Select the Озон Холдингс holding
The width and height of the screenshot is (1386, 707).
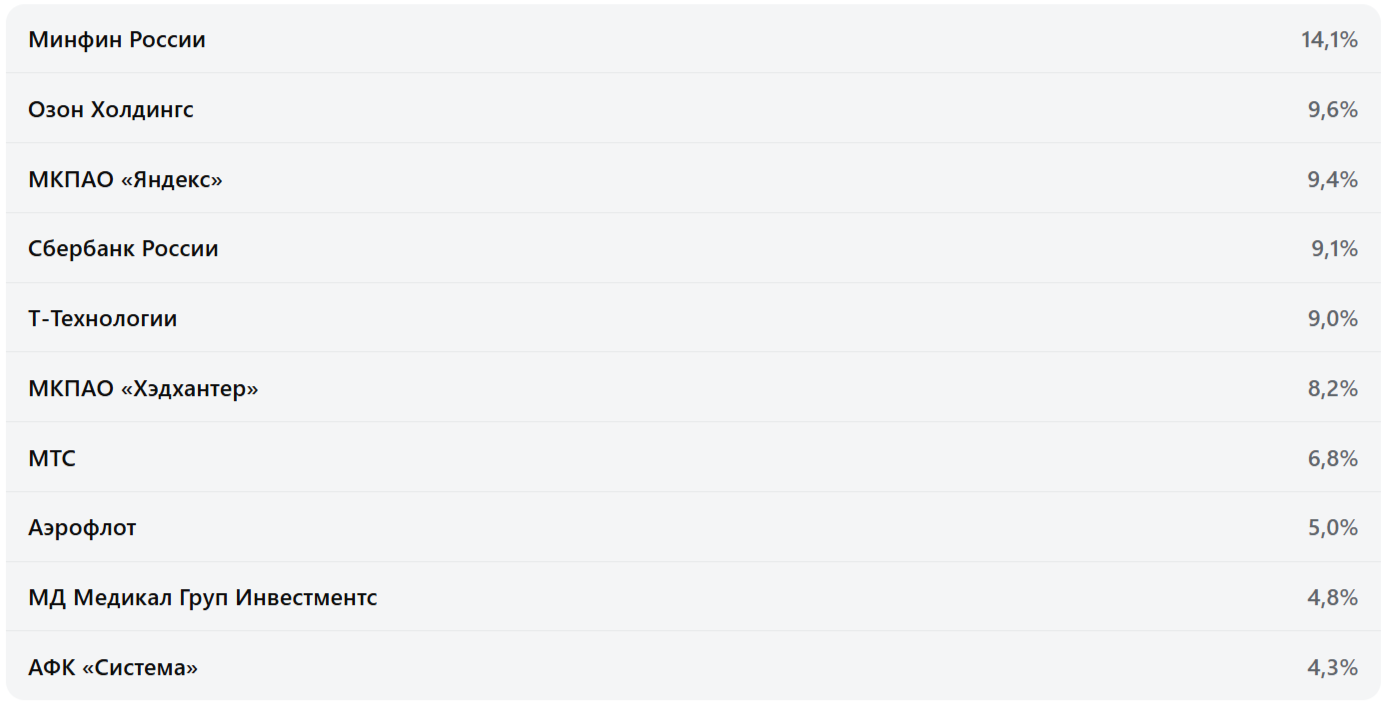(111, 110)
